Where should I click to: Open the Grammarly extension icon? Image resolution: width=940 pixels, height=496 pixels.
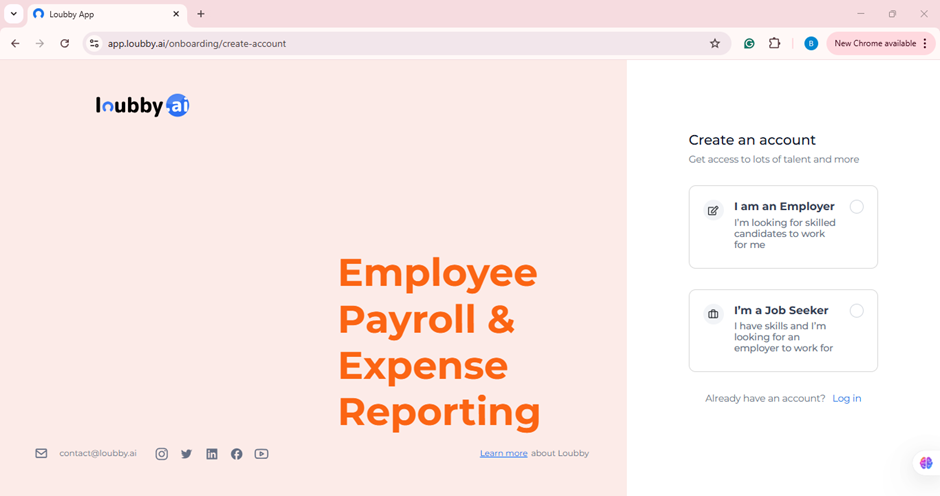749,43
